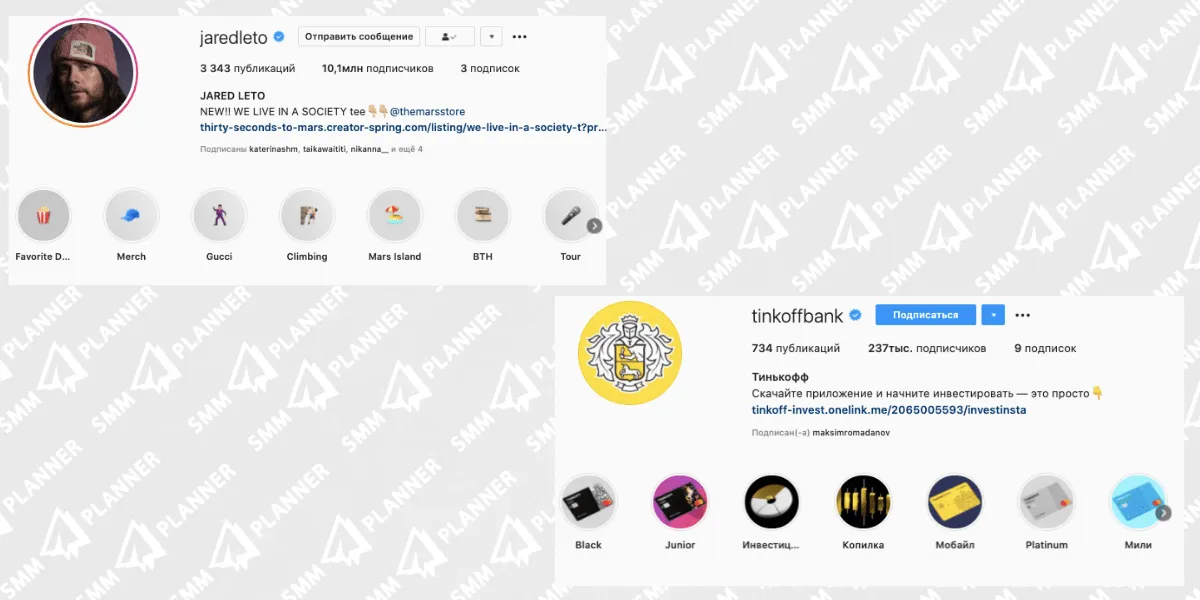Show more jaredleto highlights with right arrow

(x=594, y=226)
